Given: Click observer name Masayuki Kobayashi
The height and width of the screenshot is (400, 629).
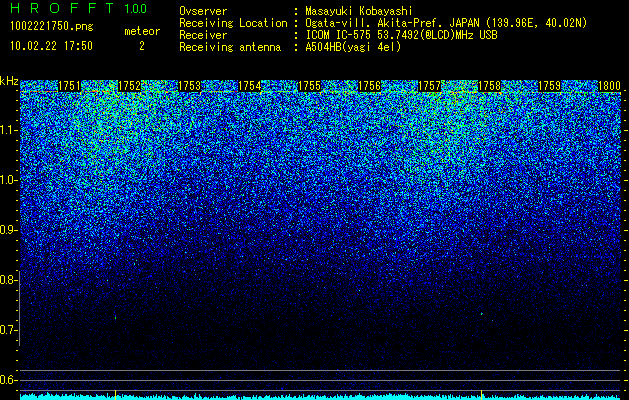Looking at the screenshot, I should (359, 11).
